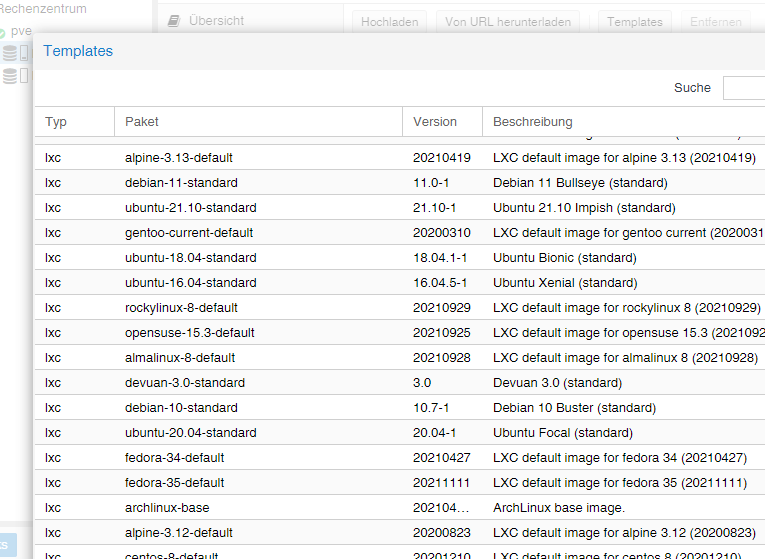Image resolution: width=765 pixels, height=559 pixels.
Task: Click description ArchLinux base image.
Action: [x=559, y=508]
